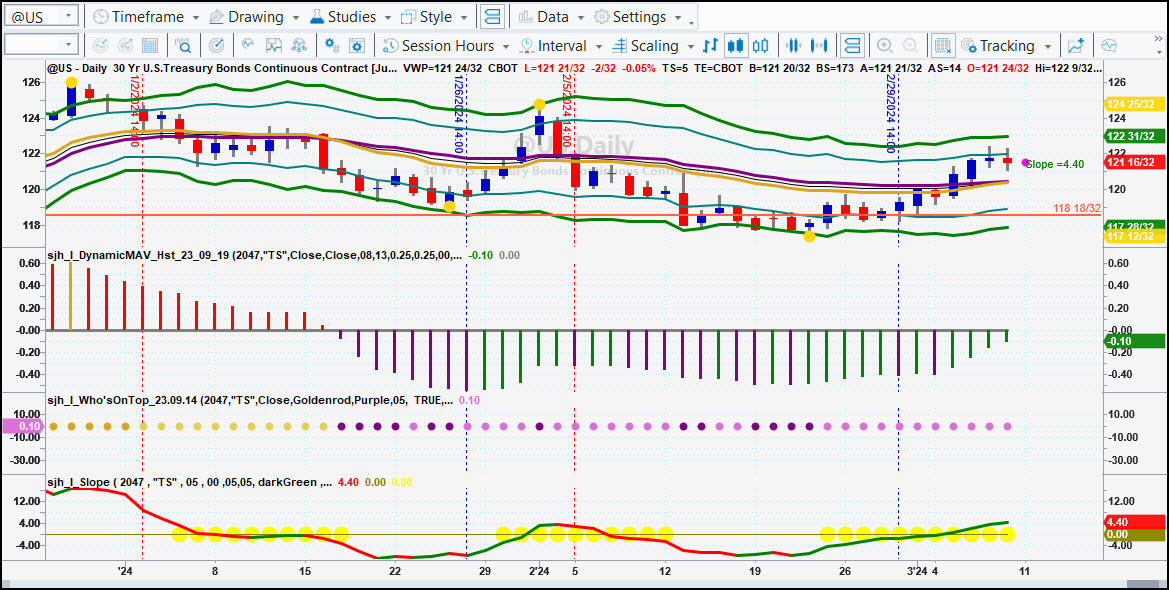Click the framed line chart icon
1169x590 pixels.
coord(274,45)
